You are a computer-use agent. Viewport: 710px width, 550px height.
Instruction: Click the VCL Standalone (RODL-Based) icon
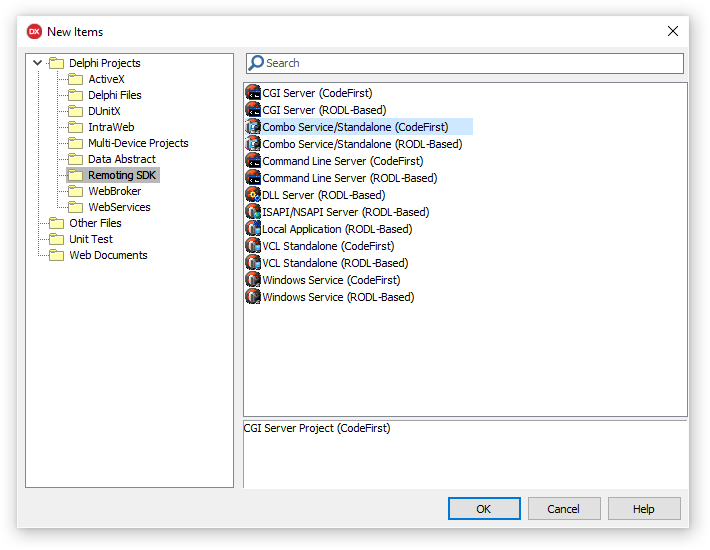pos(253,263)
